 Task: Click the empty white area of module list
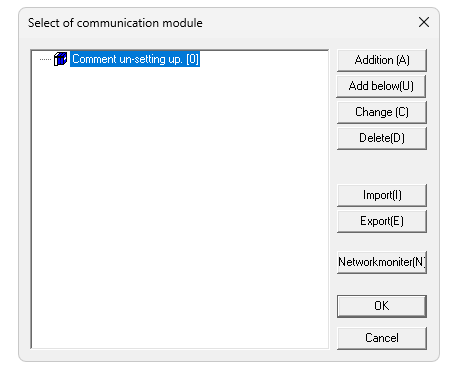coord(180,207)
